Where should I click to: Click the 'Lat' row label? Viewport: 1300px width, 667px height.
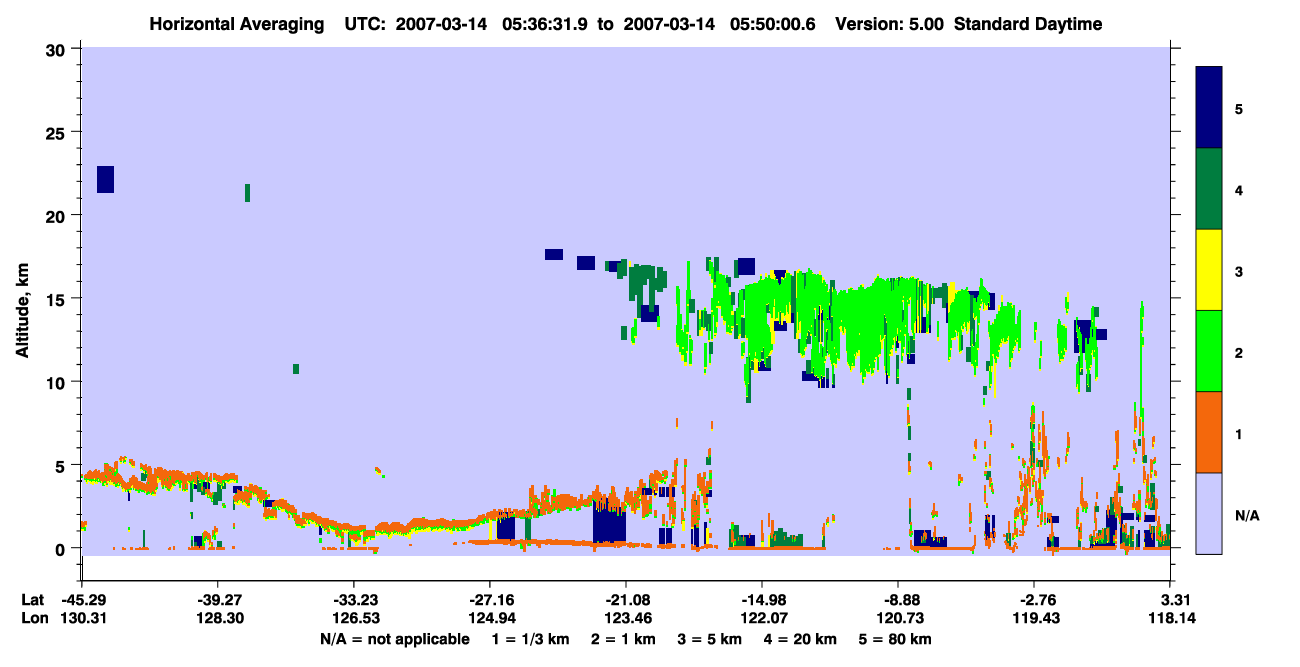[x=33, y=600]
